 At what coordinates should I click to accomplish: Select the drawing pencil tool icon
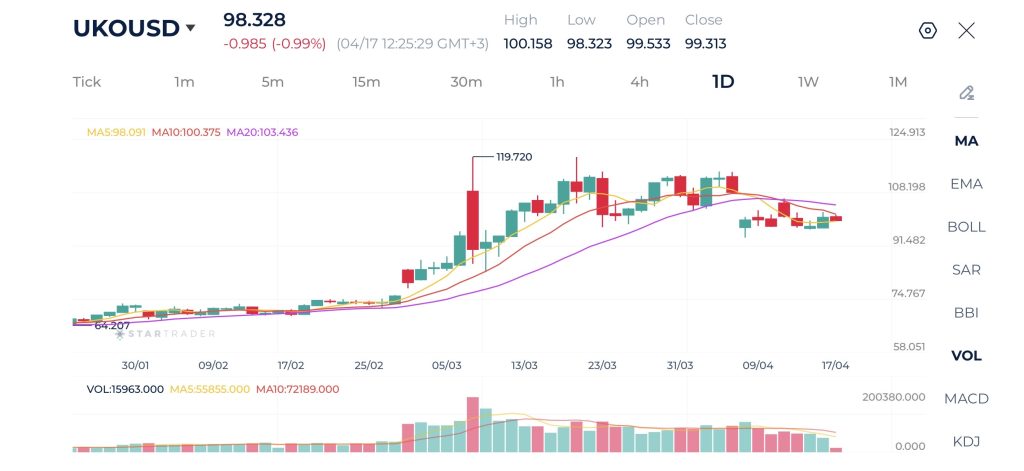click(966, 93)
